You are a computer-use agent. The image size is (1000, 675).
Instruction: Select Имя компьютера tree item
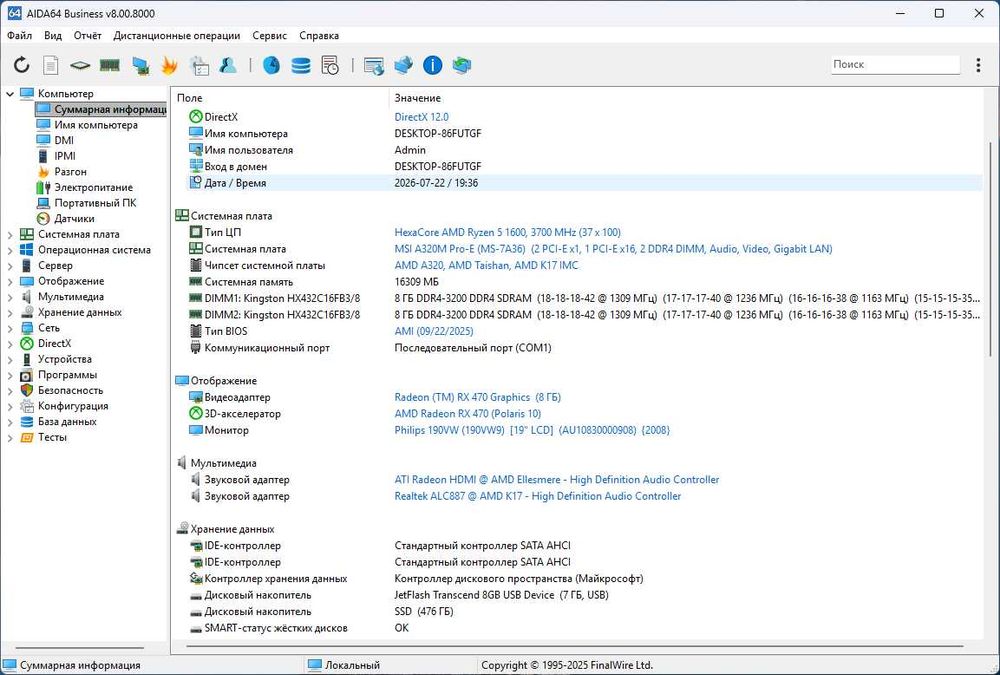96,125
